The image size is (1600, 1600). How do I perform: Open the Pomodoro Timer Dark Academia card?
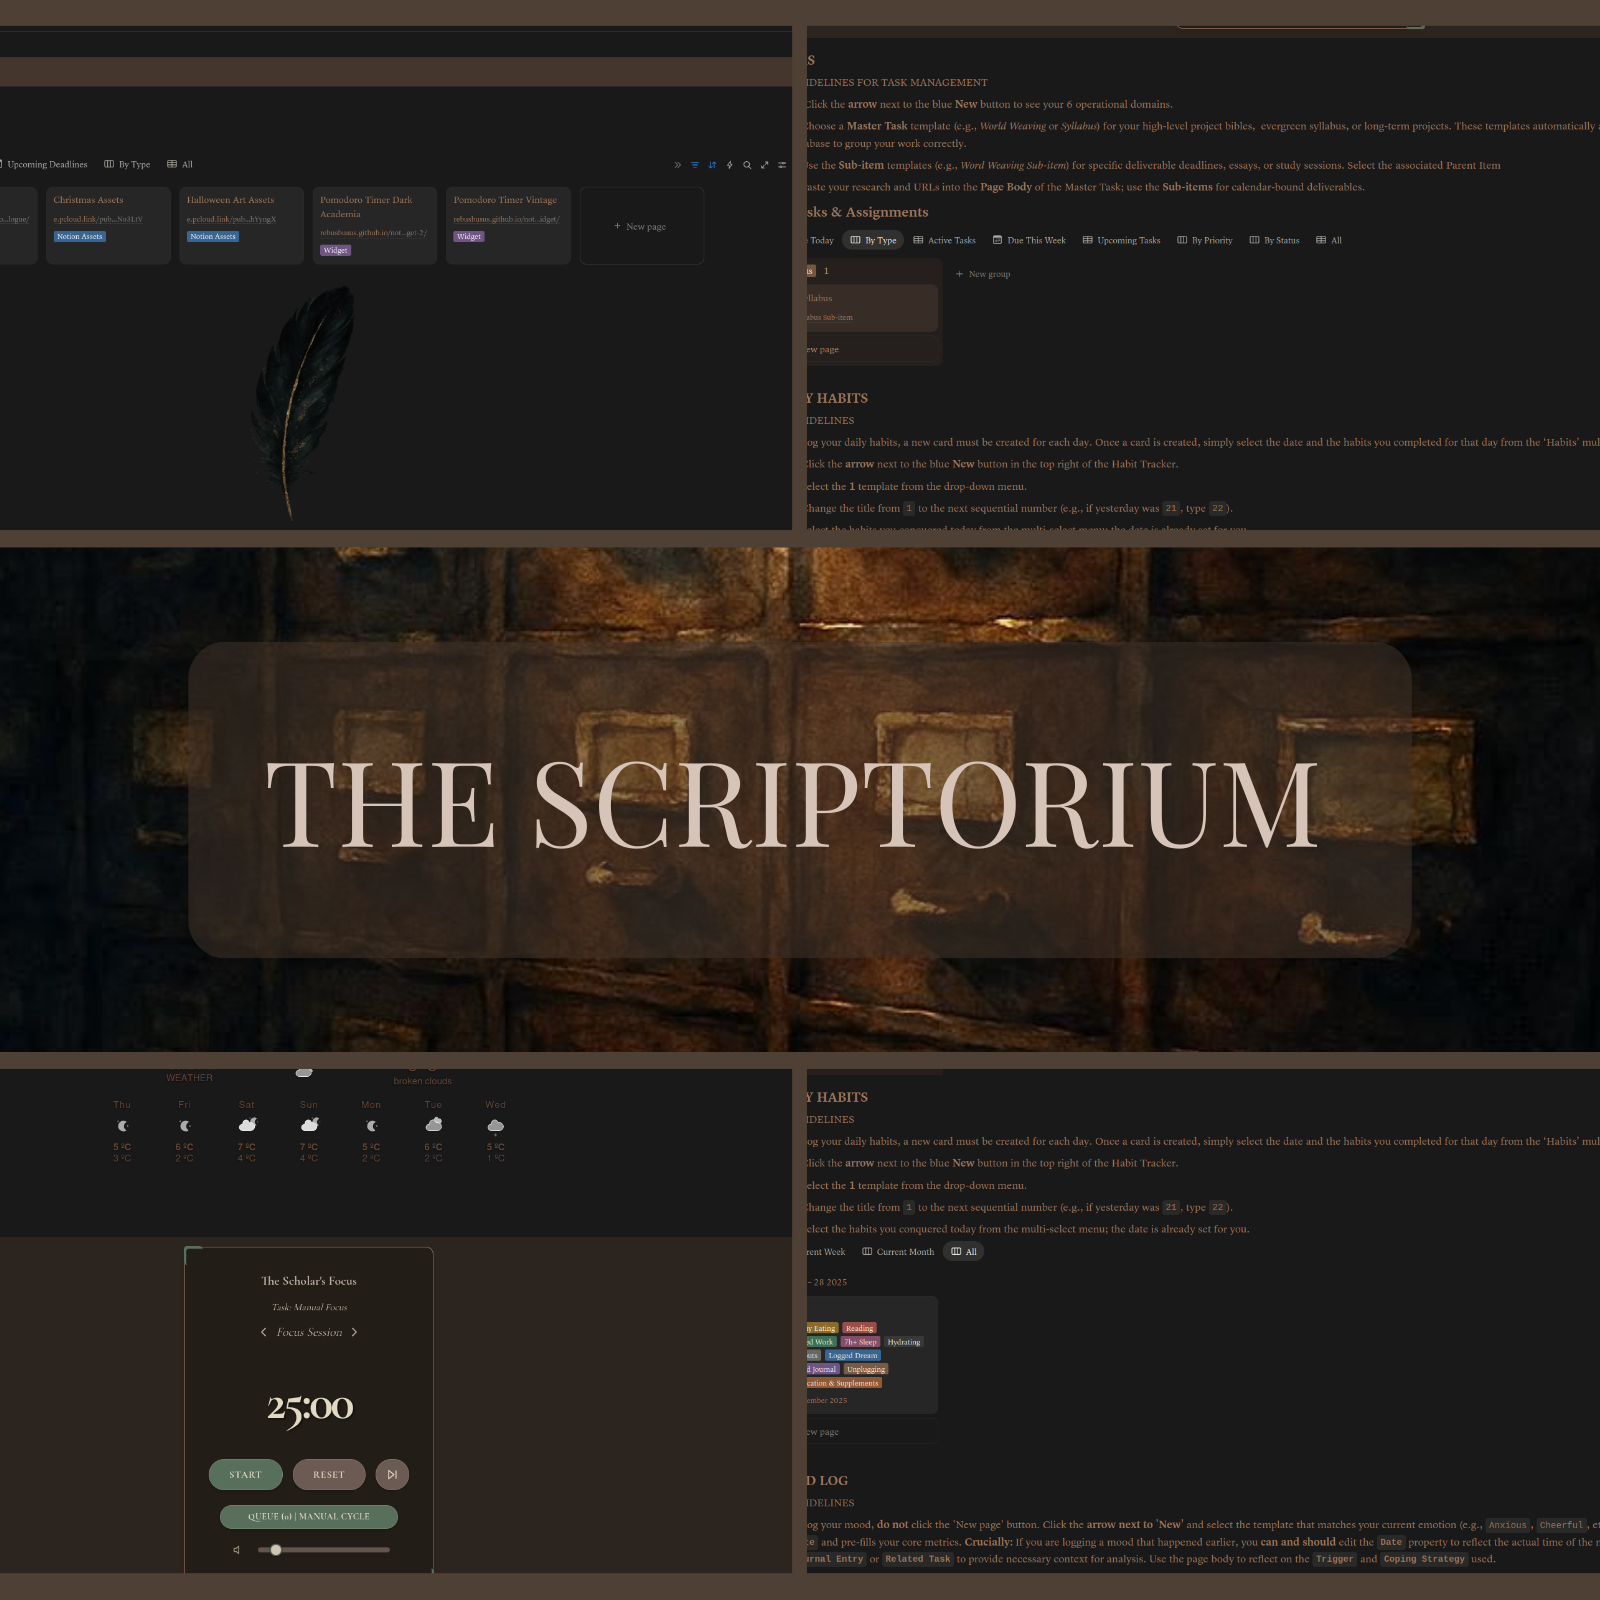[x=375, y=225]
